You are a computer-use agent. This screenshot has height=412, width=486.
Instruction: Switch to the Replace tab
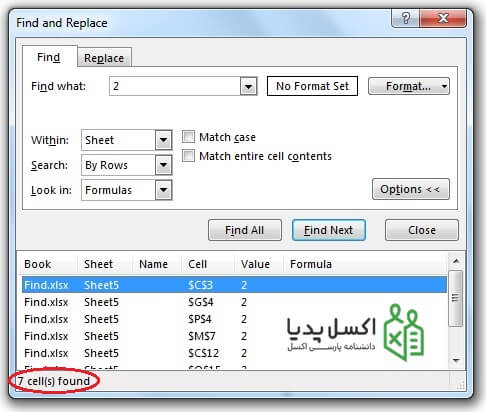pos(104,58)
